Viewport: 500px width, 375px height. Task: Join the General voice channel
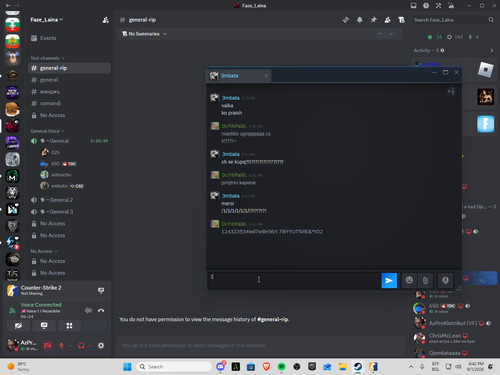pos(69,141)
